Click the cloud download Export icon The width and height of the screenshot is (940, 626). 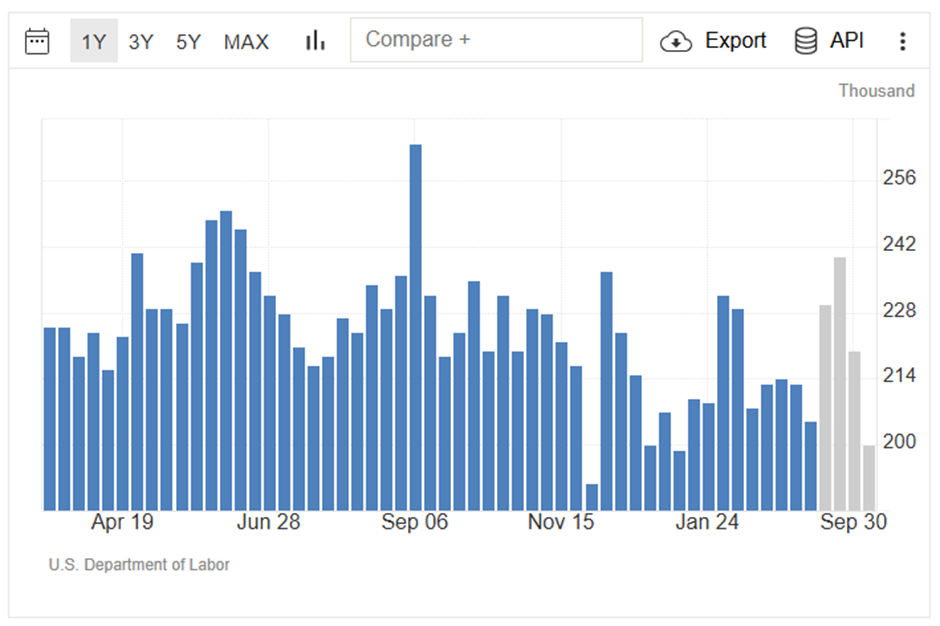pos(676,41)
